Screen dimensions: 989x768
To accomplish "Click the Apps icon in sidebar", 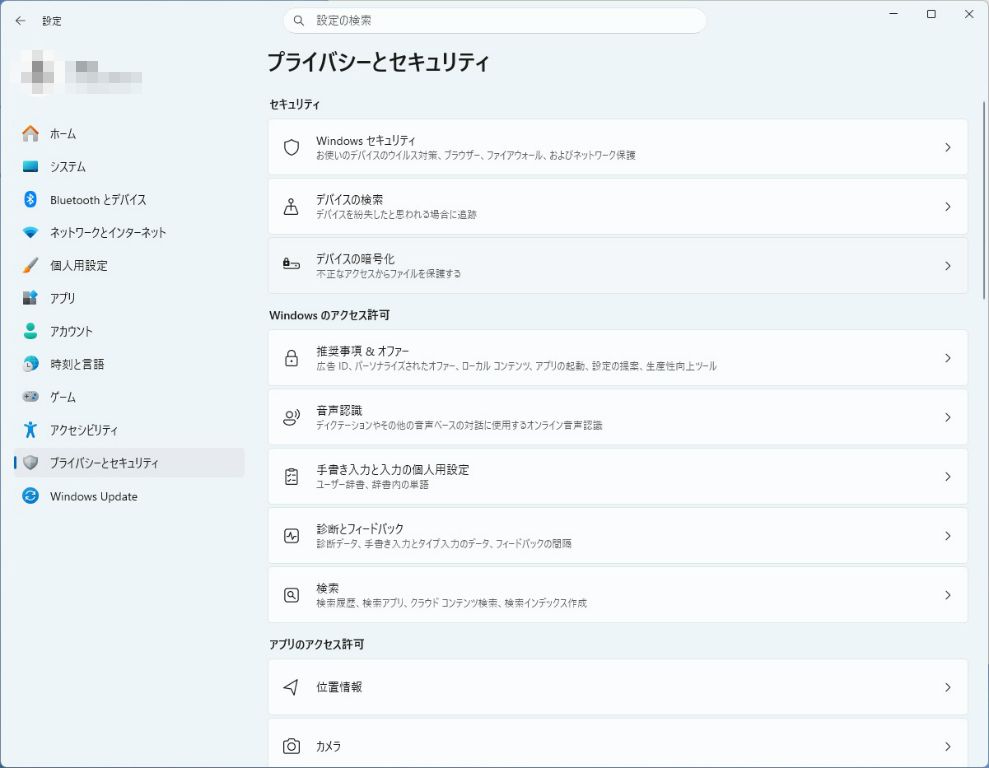I will [x=30, y=298].
